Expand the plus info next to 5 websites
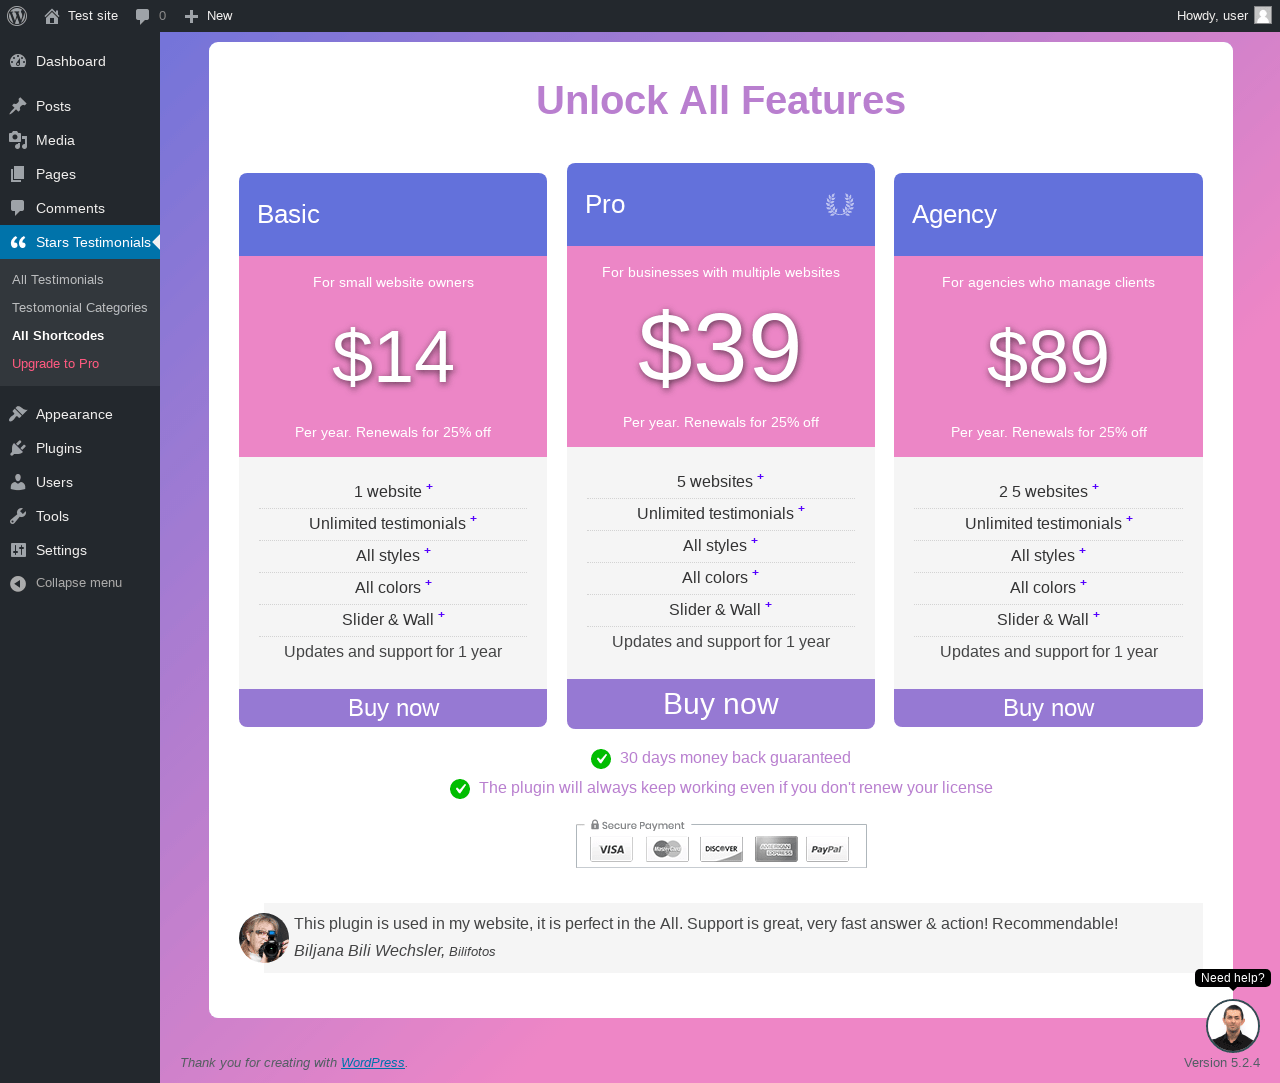This screenshot has height=1083, width=1280. pyautogui.click(x=760, y=477)
